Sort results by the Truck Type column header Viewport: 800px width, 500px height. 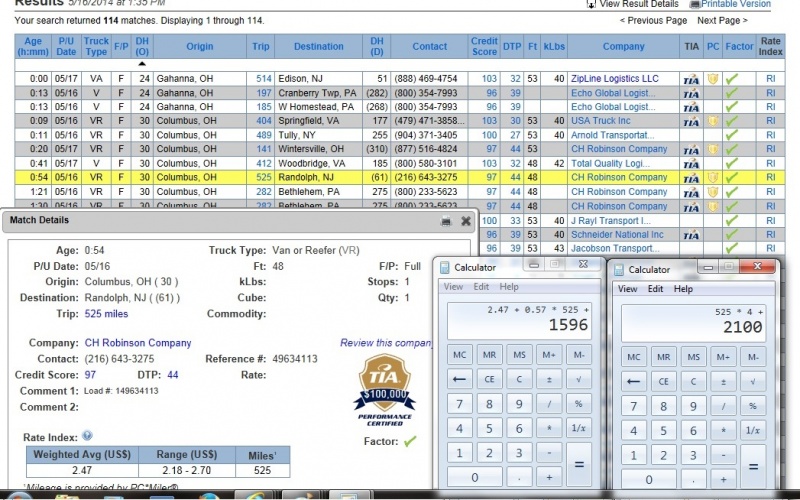96,46
